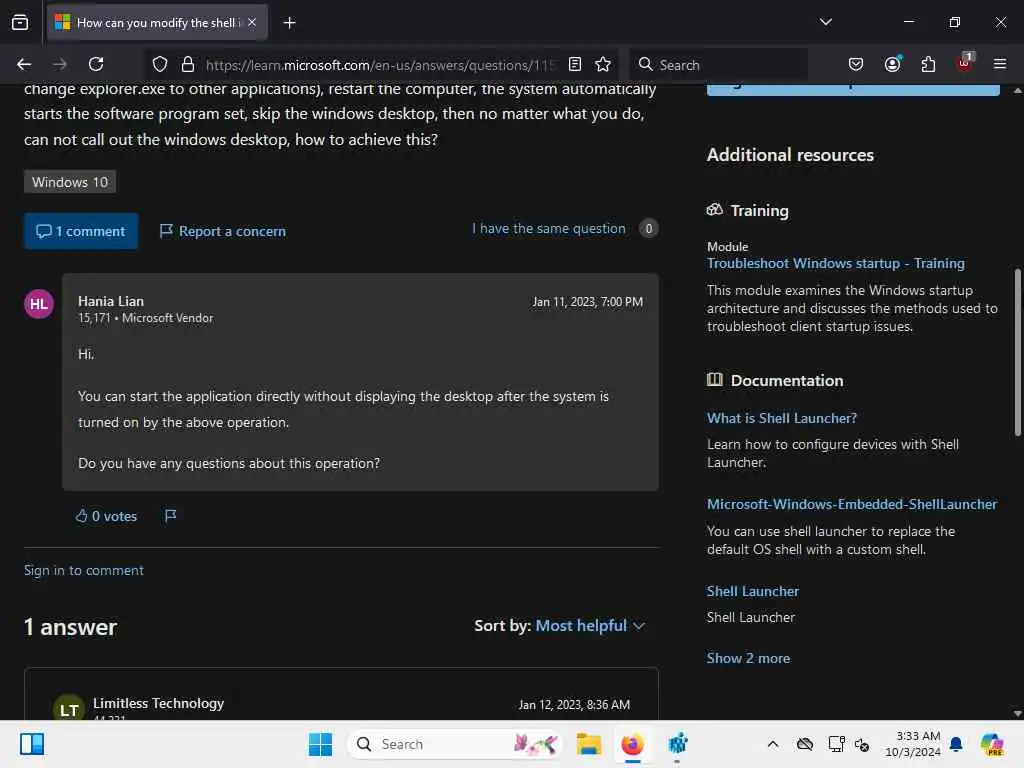1024x768 pixels.
Task: Open Sort by Most helpful dropdown
Action: [590, 626]
